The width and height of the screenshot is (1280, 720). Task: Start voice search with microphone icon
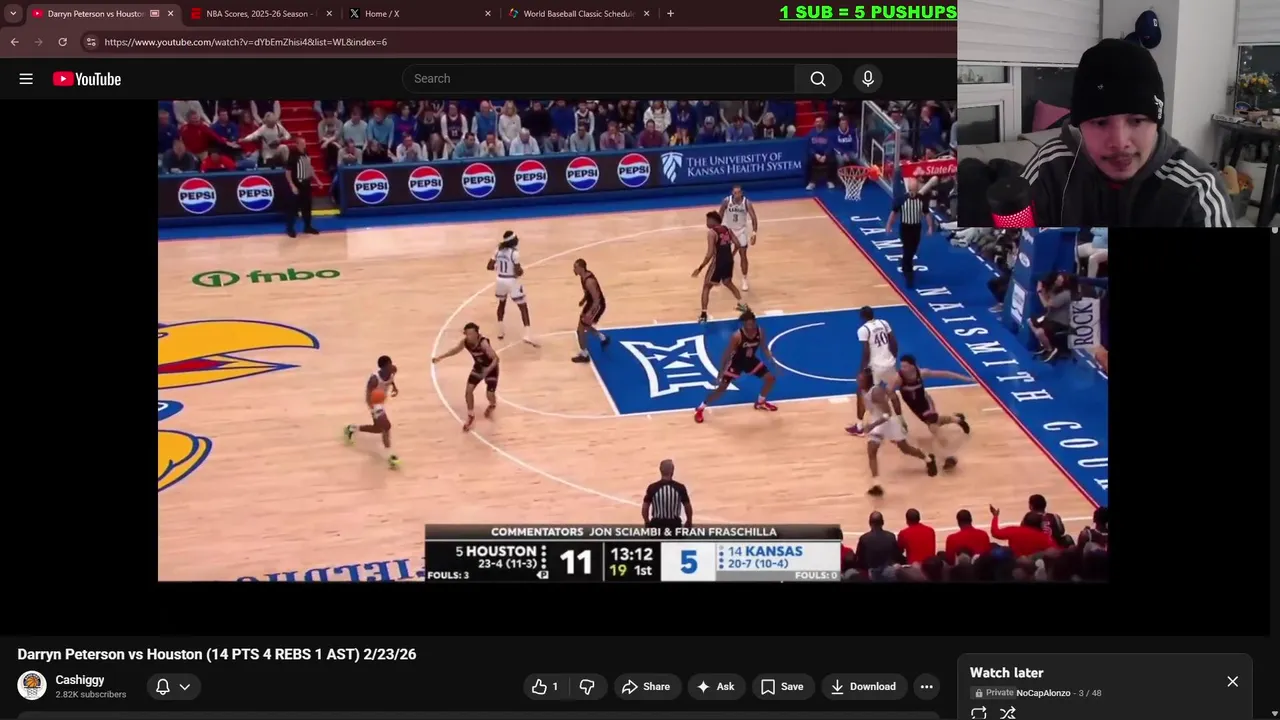pyautogui.click(x=868, y=79)
